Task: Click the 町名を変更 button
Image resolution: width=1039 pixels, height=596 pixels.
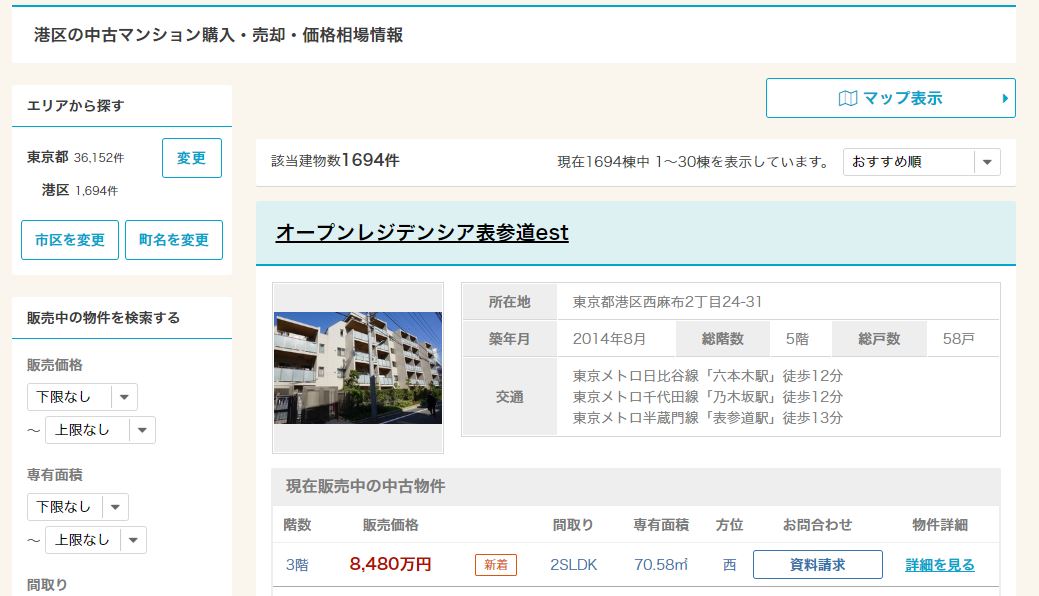Action: click(174, 240)
